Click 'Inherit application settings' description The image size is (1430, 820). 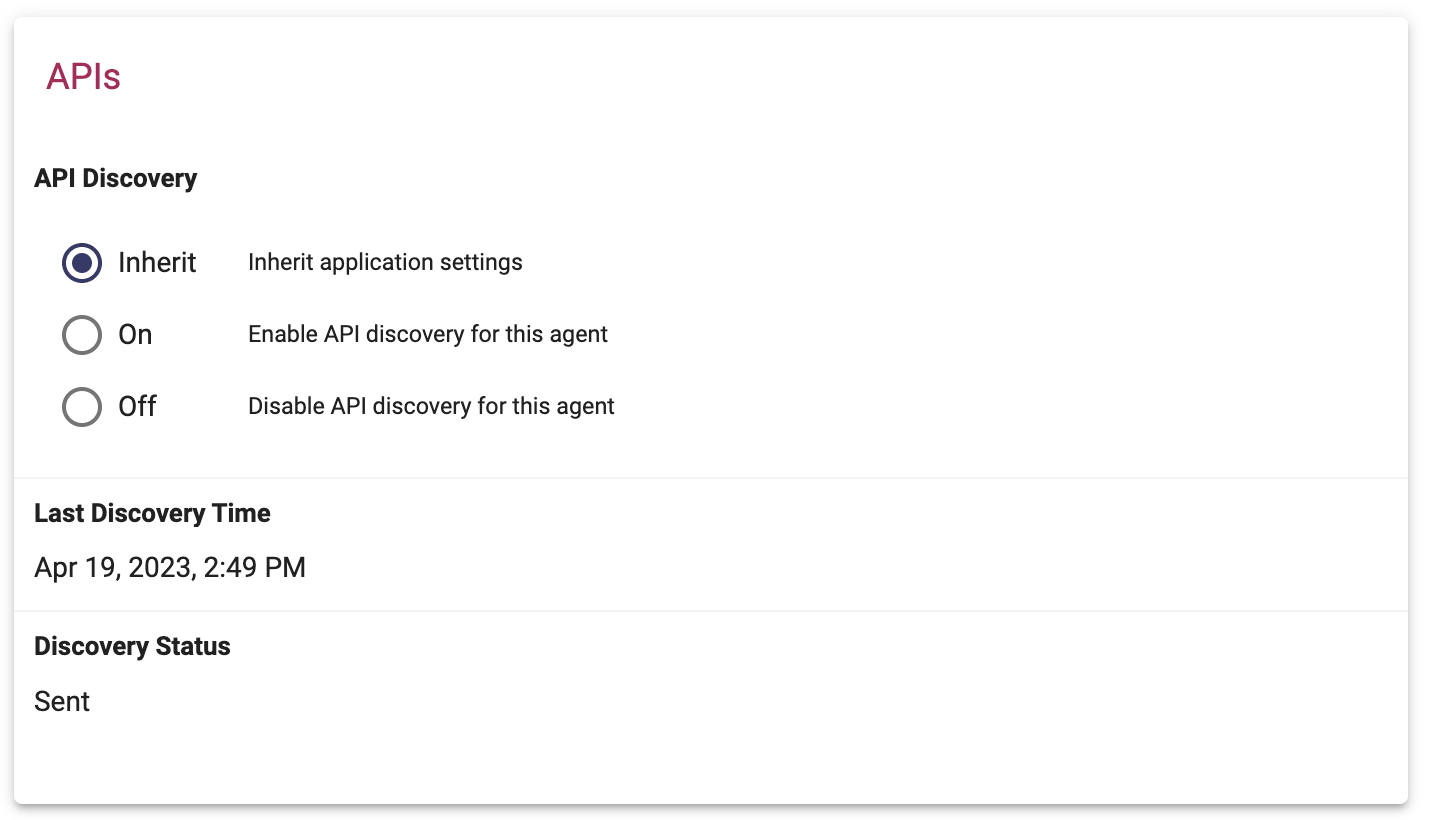pos(385,263)
